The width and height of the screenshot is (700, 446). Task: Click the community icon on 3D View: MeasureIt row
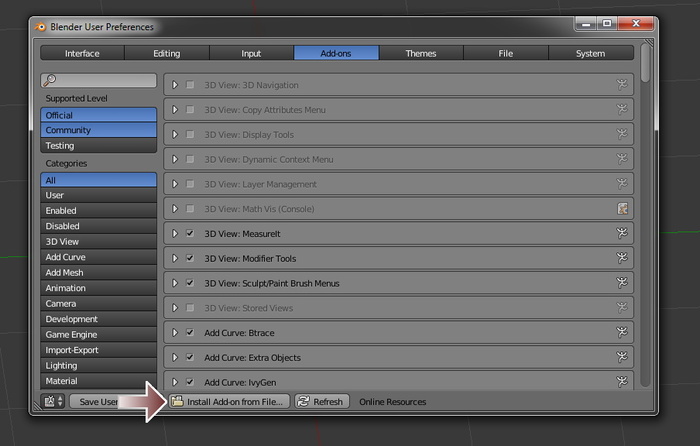click(621, 233)
